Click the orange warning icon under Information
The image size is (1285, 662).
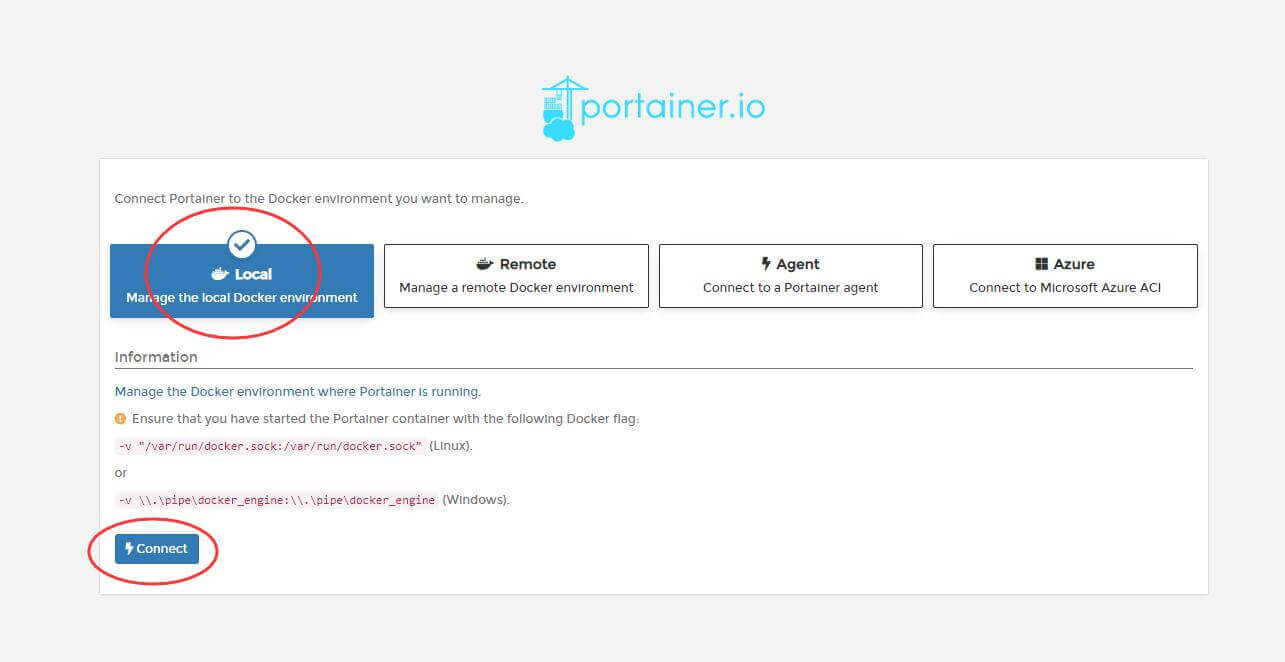point(121,419)
